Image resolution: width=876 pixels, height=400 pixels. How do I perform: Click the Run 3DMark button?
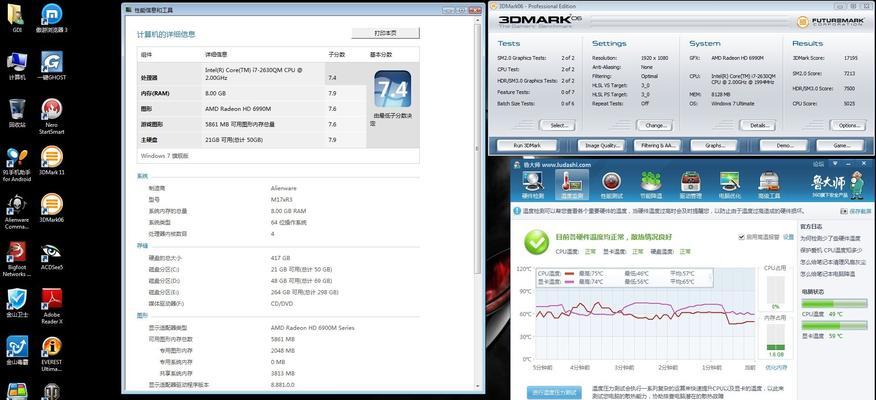pos(527,145)
